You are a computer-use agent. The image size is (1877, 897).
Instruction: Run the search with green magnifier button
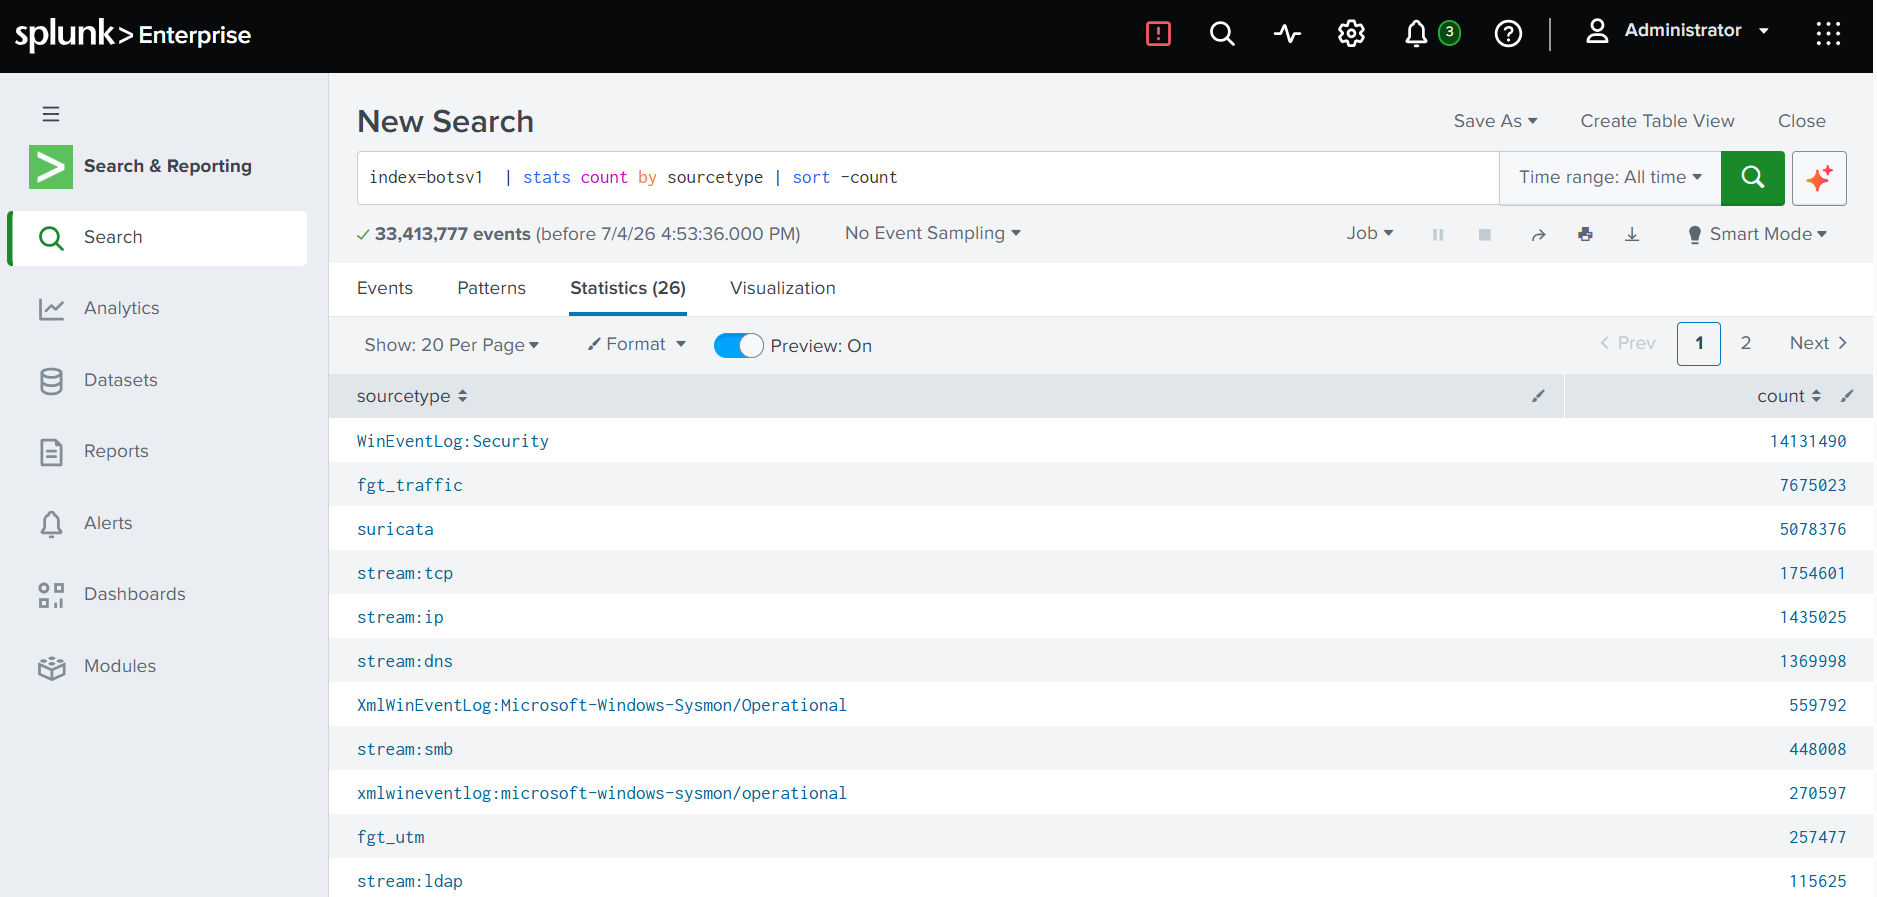click(1752, 178)
